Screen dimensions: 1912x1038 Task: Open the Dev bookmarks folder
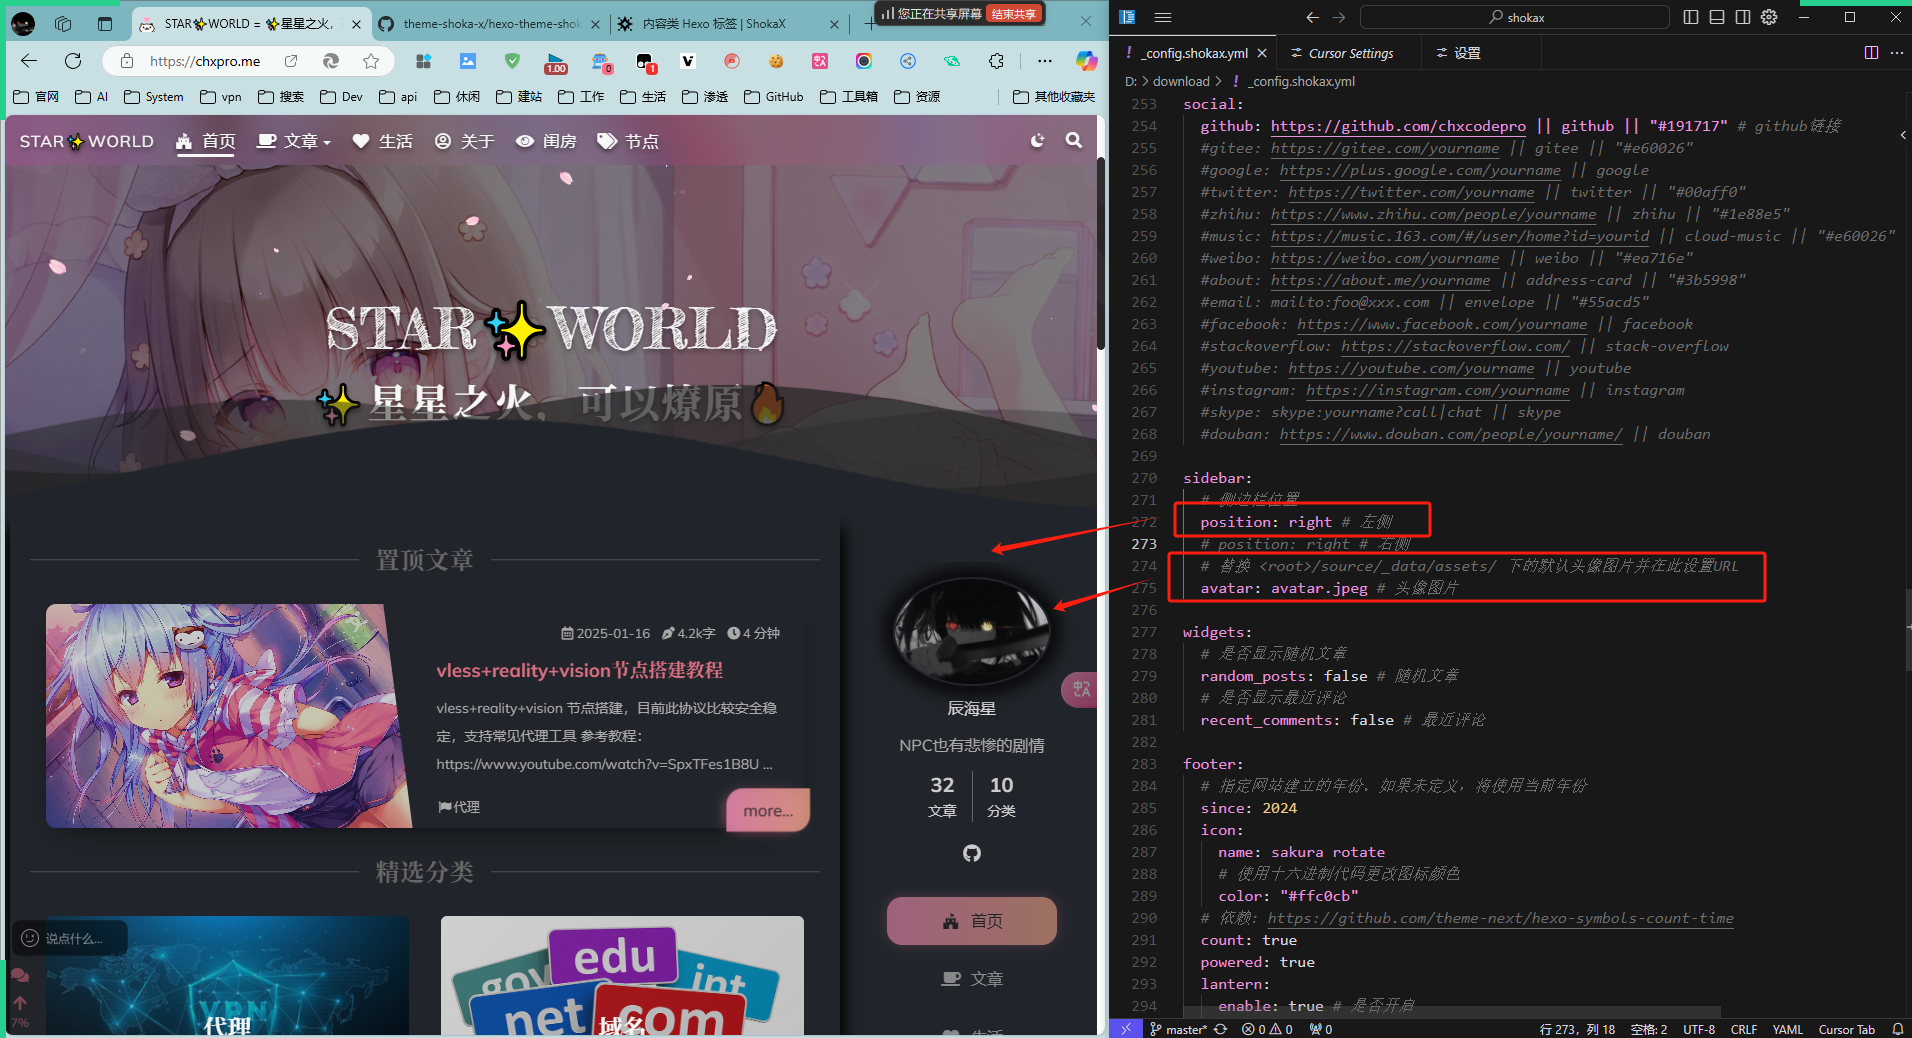pyautogui.click(x=341, y=97)
